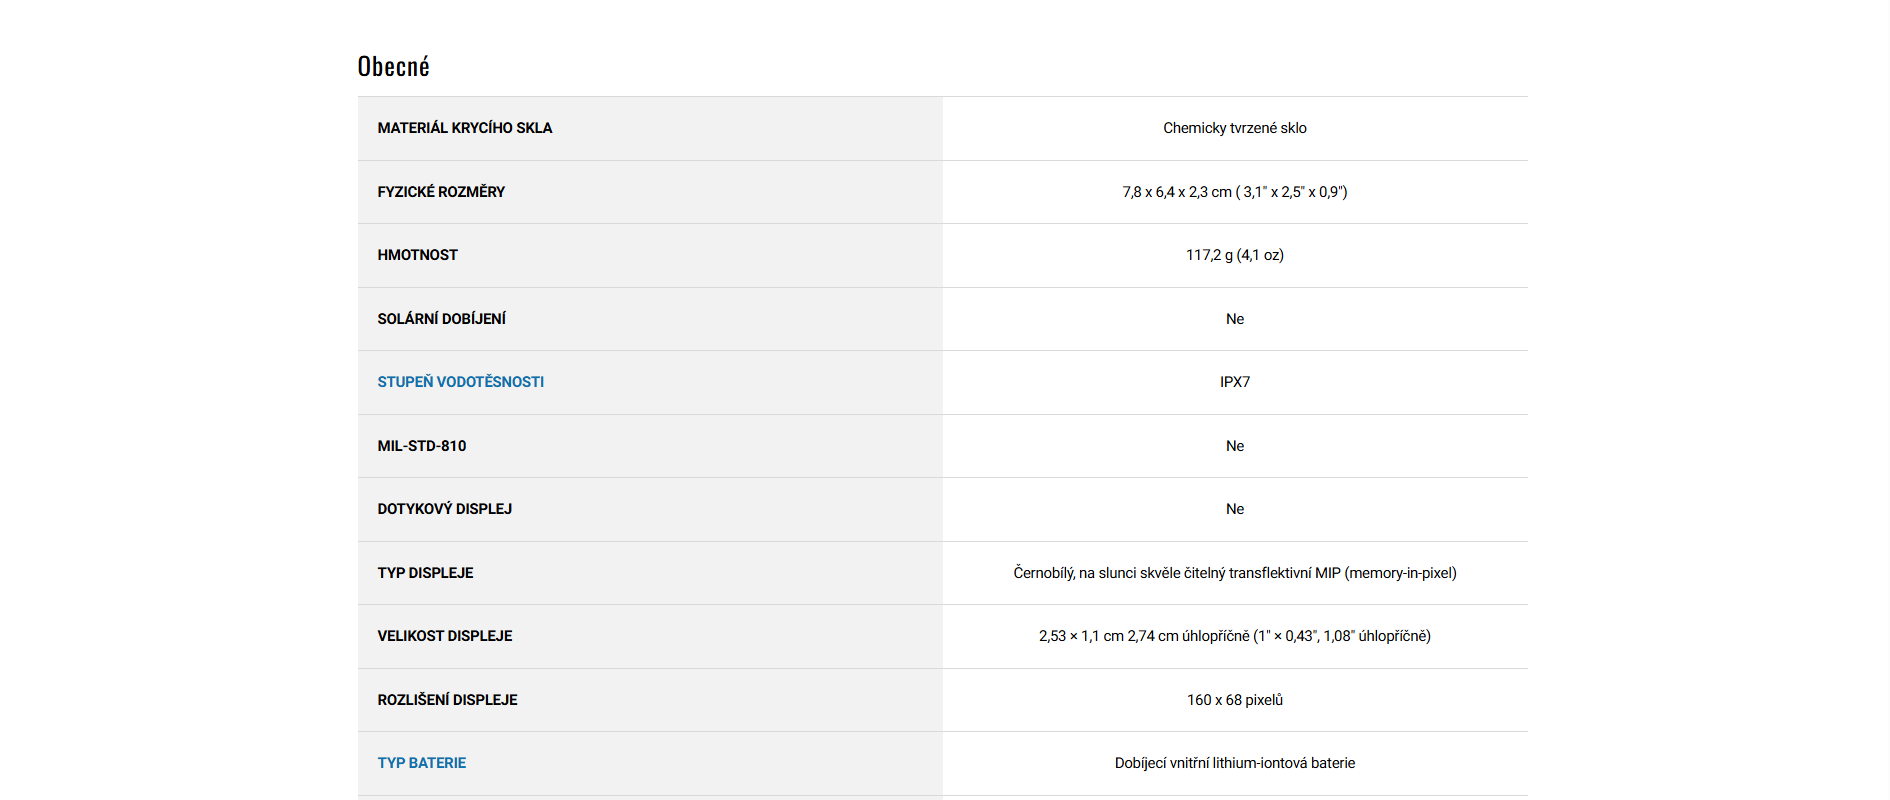Viewport: 1890px width, 800px height.
Task: Click the Typ displeje row label
Action: pos(425,573)
